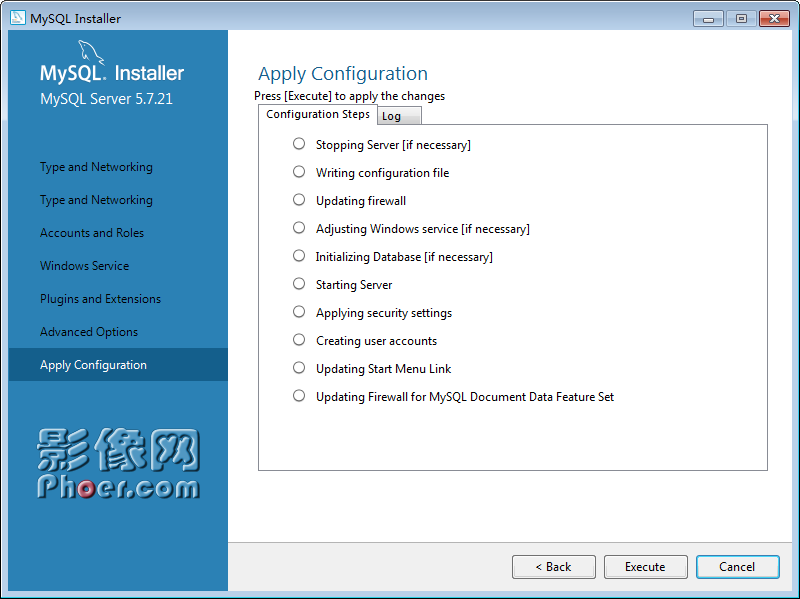Select Apply Configuration in the sidebar

coord(118,365)
